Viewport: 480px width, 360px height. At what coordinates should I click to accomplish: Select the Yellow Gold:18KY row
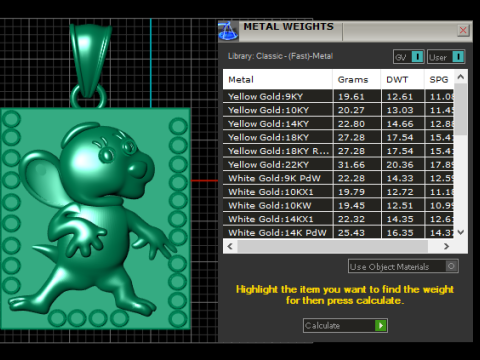click(338, 137)
